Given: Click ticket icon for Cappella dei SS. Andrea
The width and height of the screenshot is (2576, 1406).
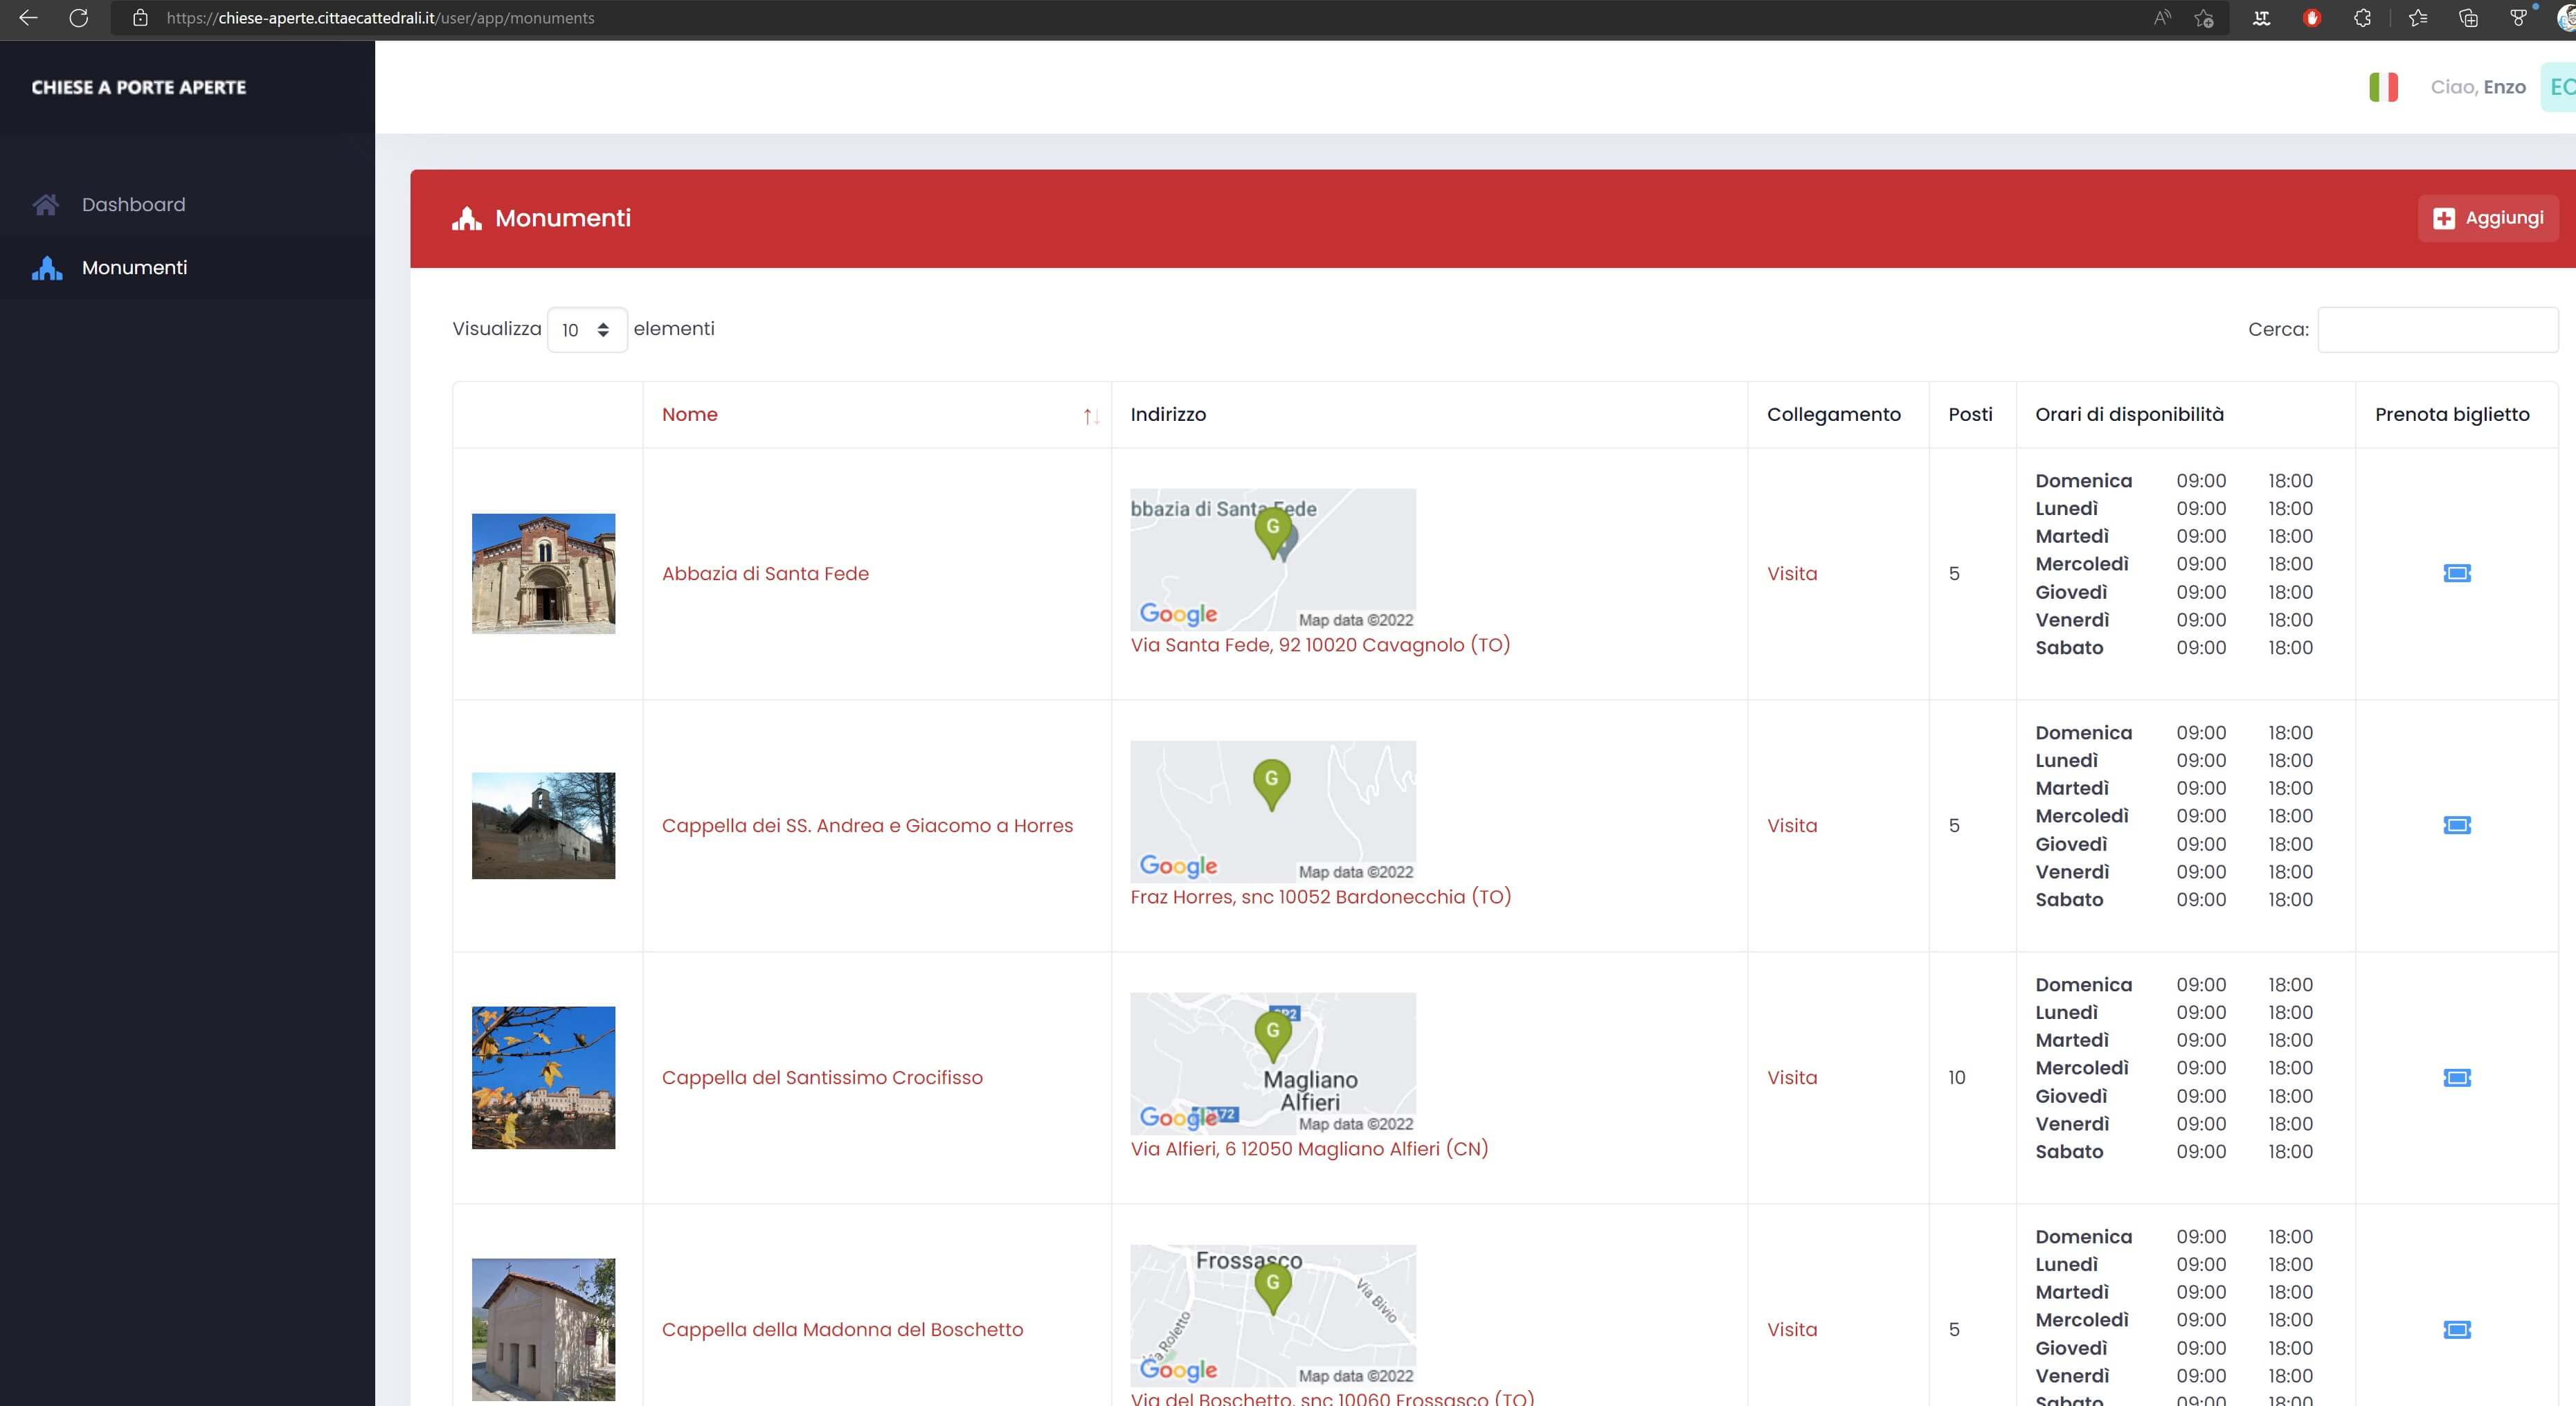Looking at the screenshot, I should (2456, 825).
